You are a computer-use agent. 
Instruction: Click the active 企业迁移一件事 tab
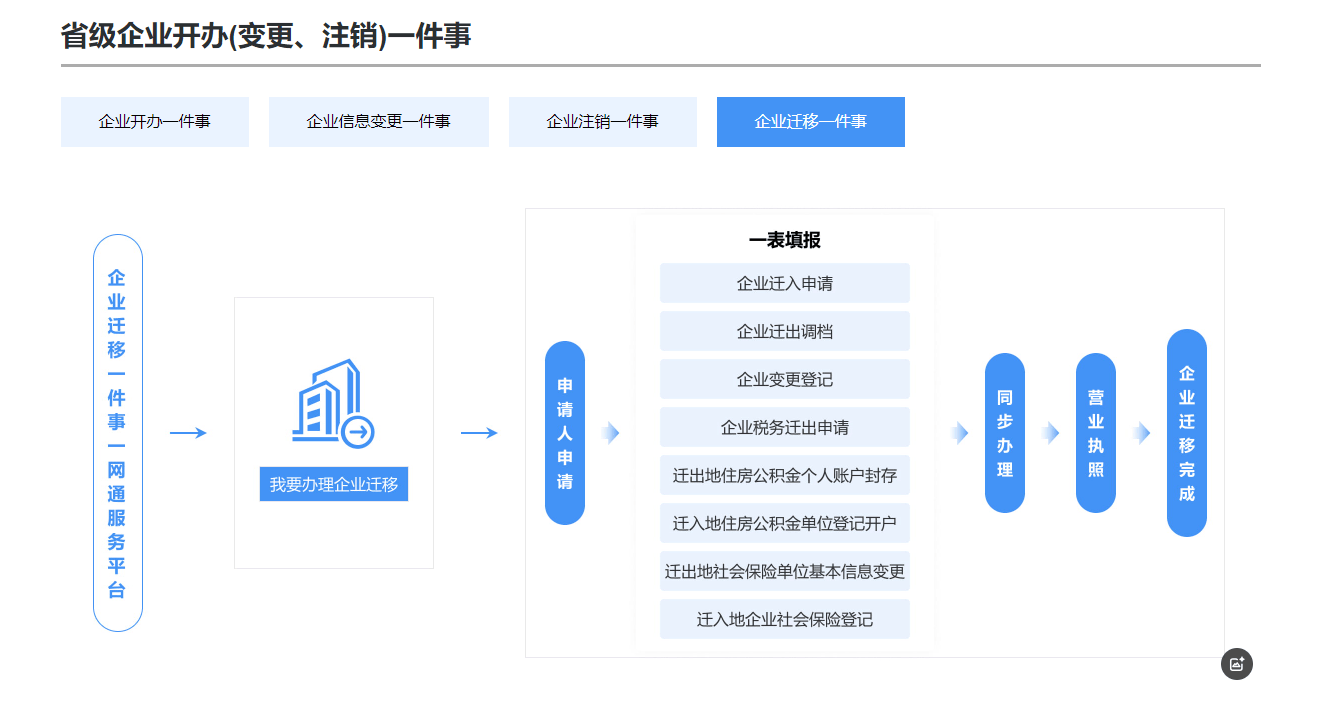[811, 122]
